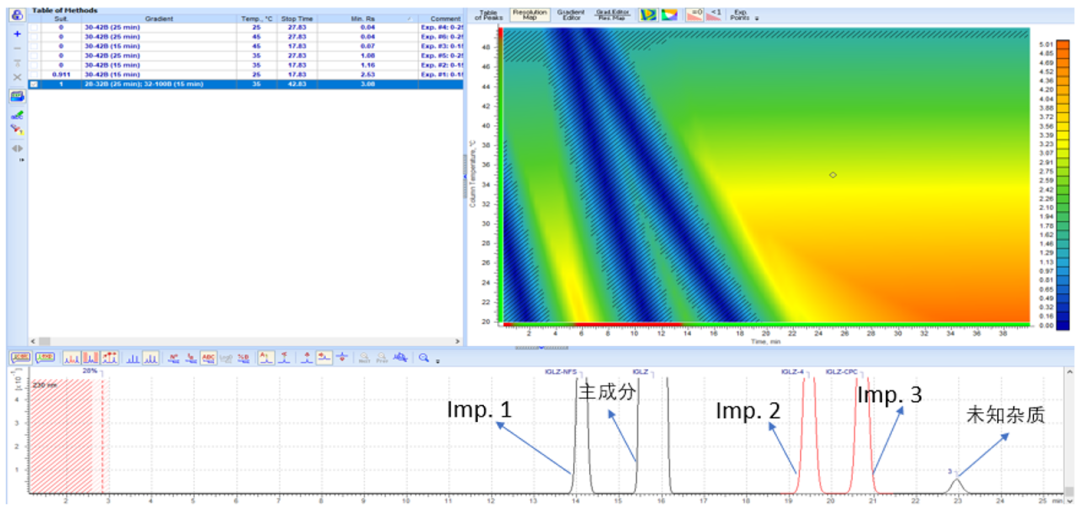
Task: Click the filled red peaks display icon
Action: click(x=91, y=358)
